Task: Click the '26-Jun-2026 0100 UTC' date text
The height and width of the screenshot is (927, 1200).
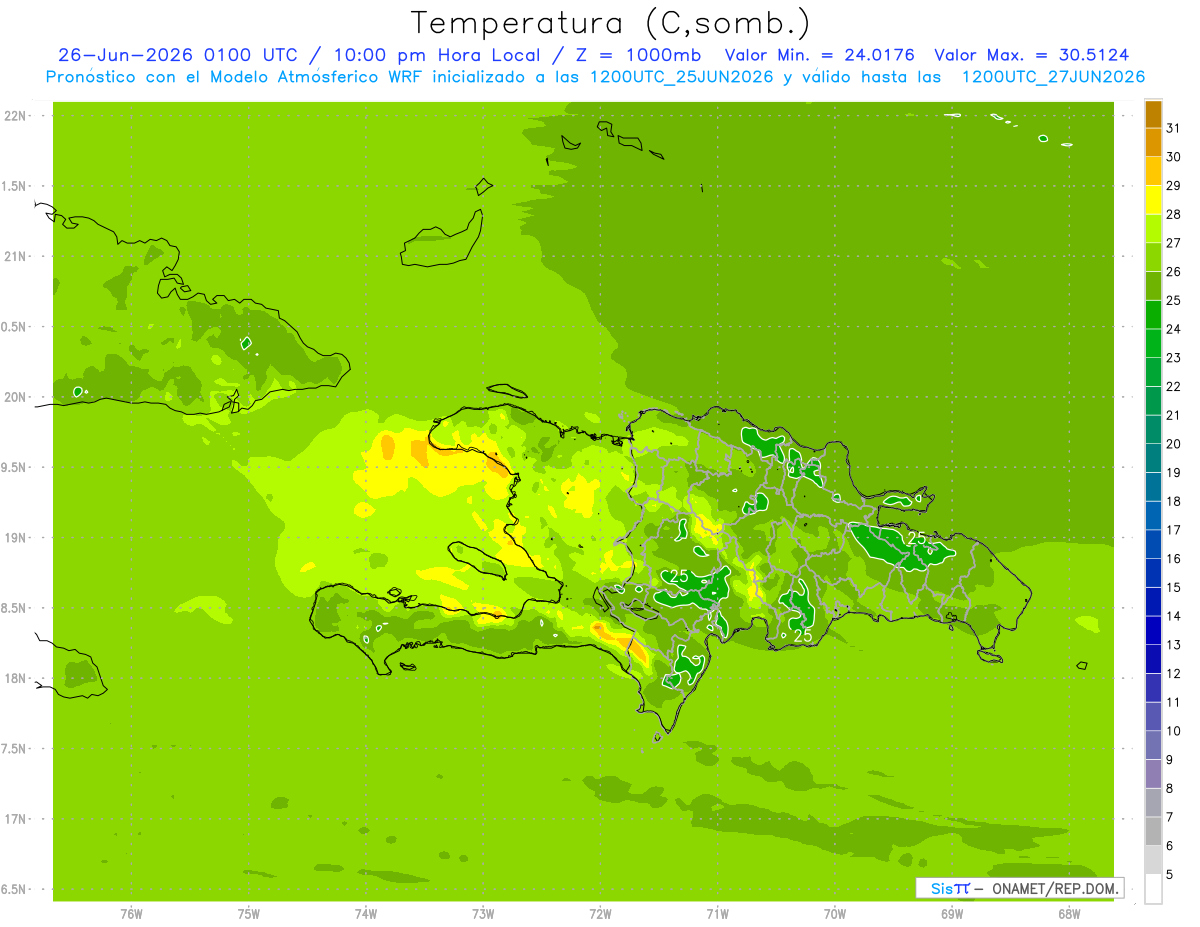Action: point(179,55)
